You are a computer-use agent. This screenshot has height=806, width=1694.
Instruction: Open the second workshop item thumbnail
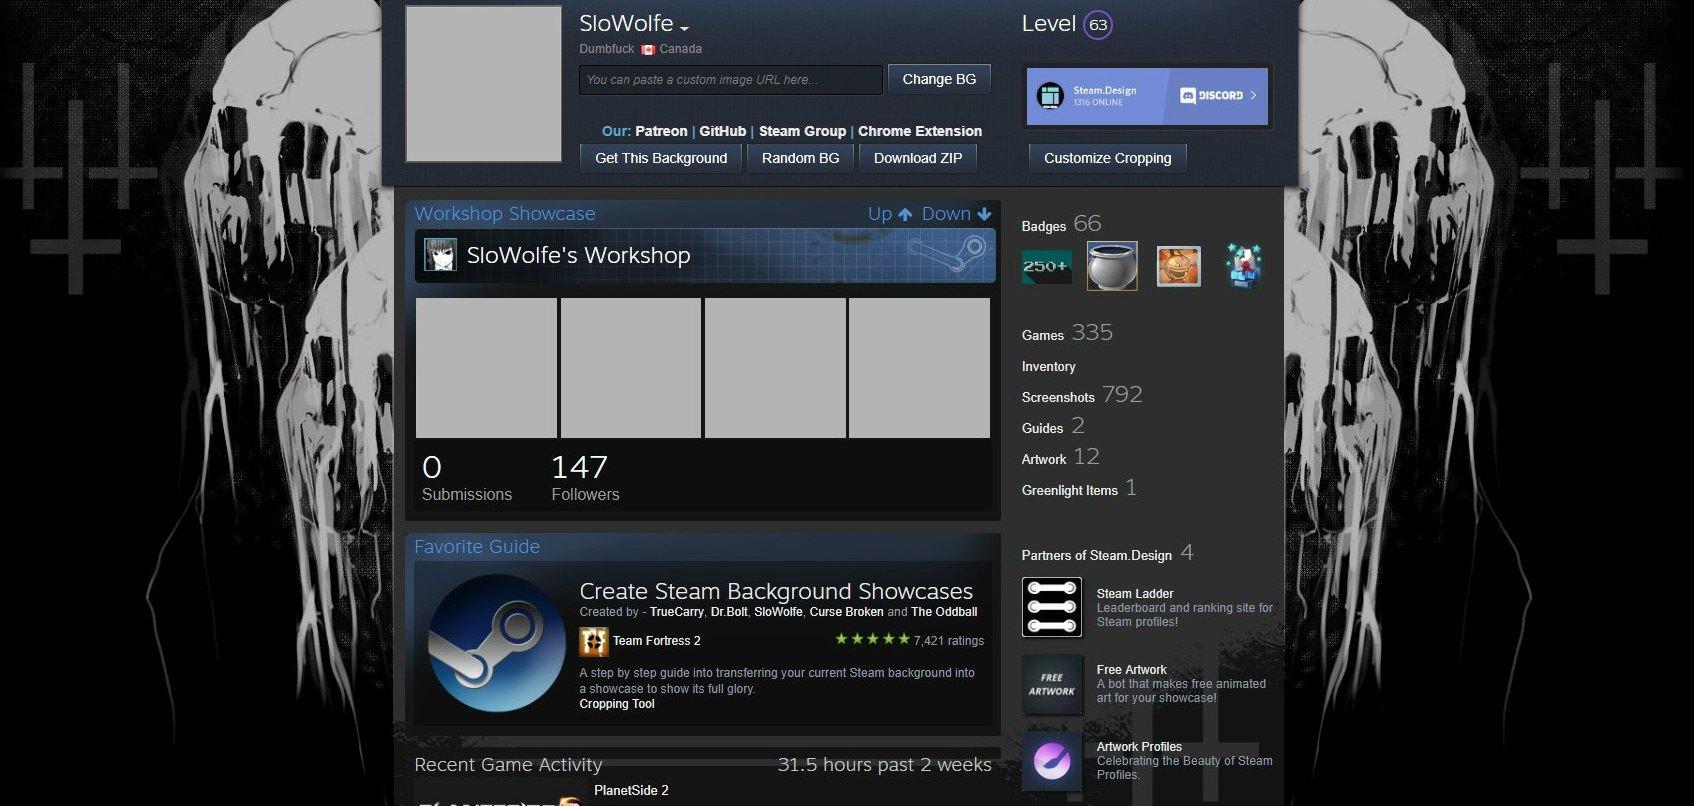coord(631,368)
